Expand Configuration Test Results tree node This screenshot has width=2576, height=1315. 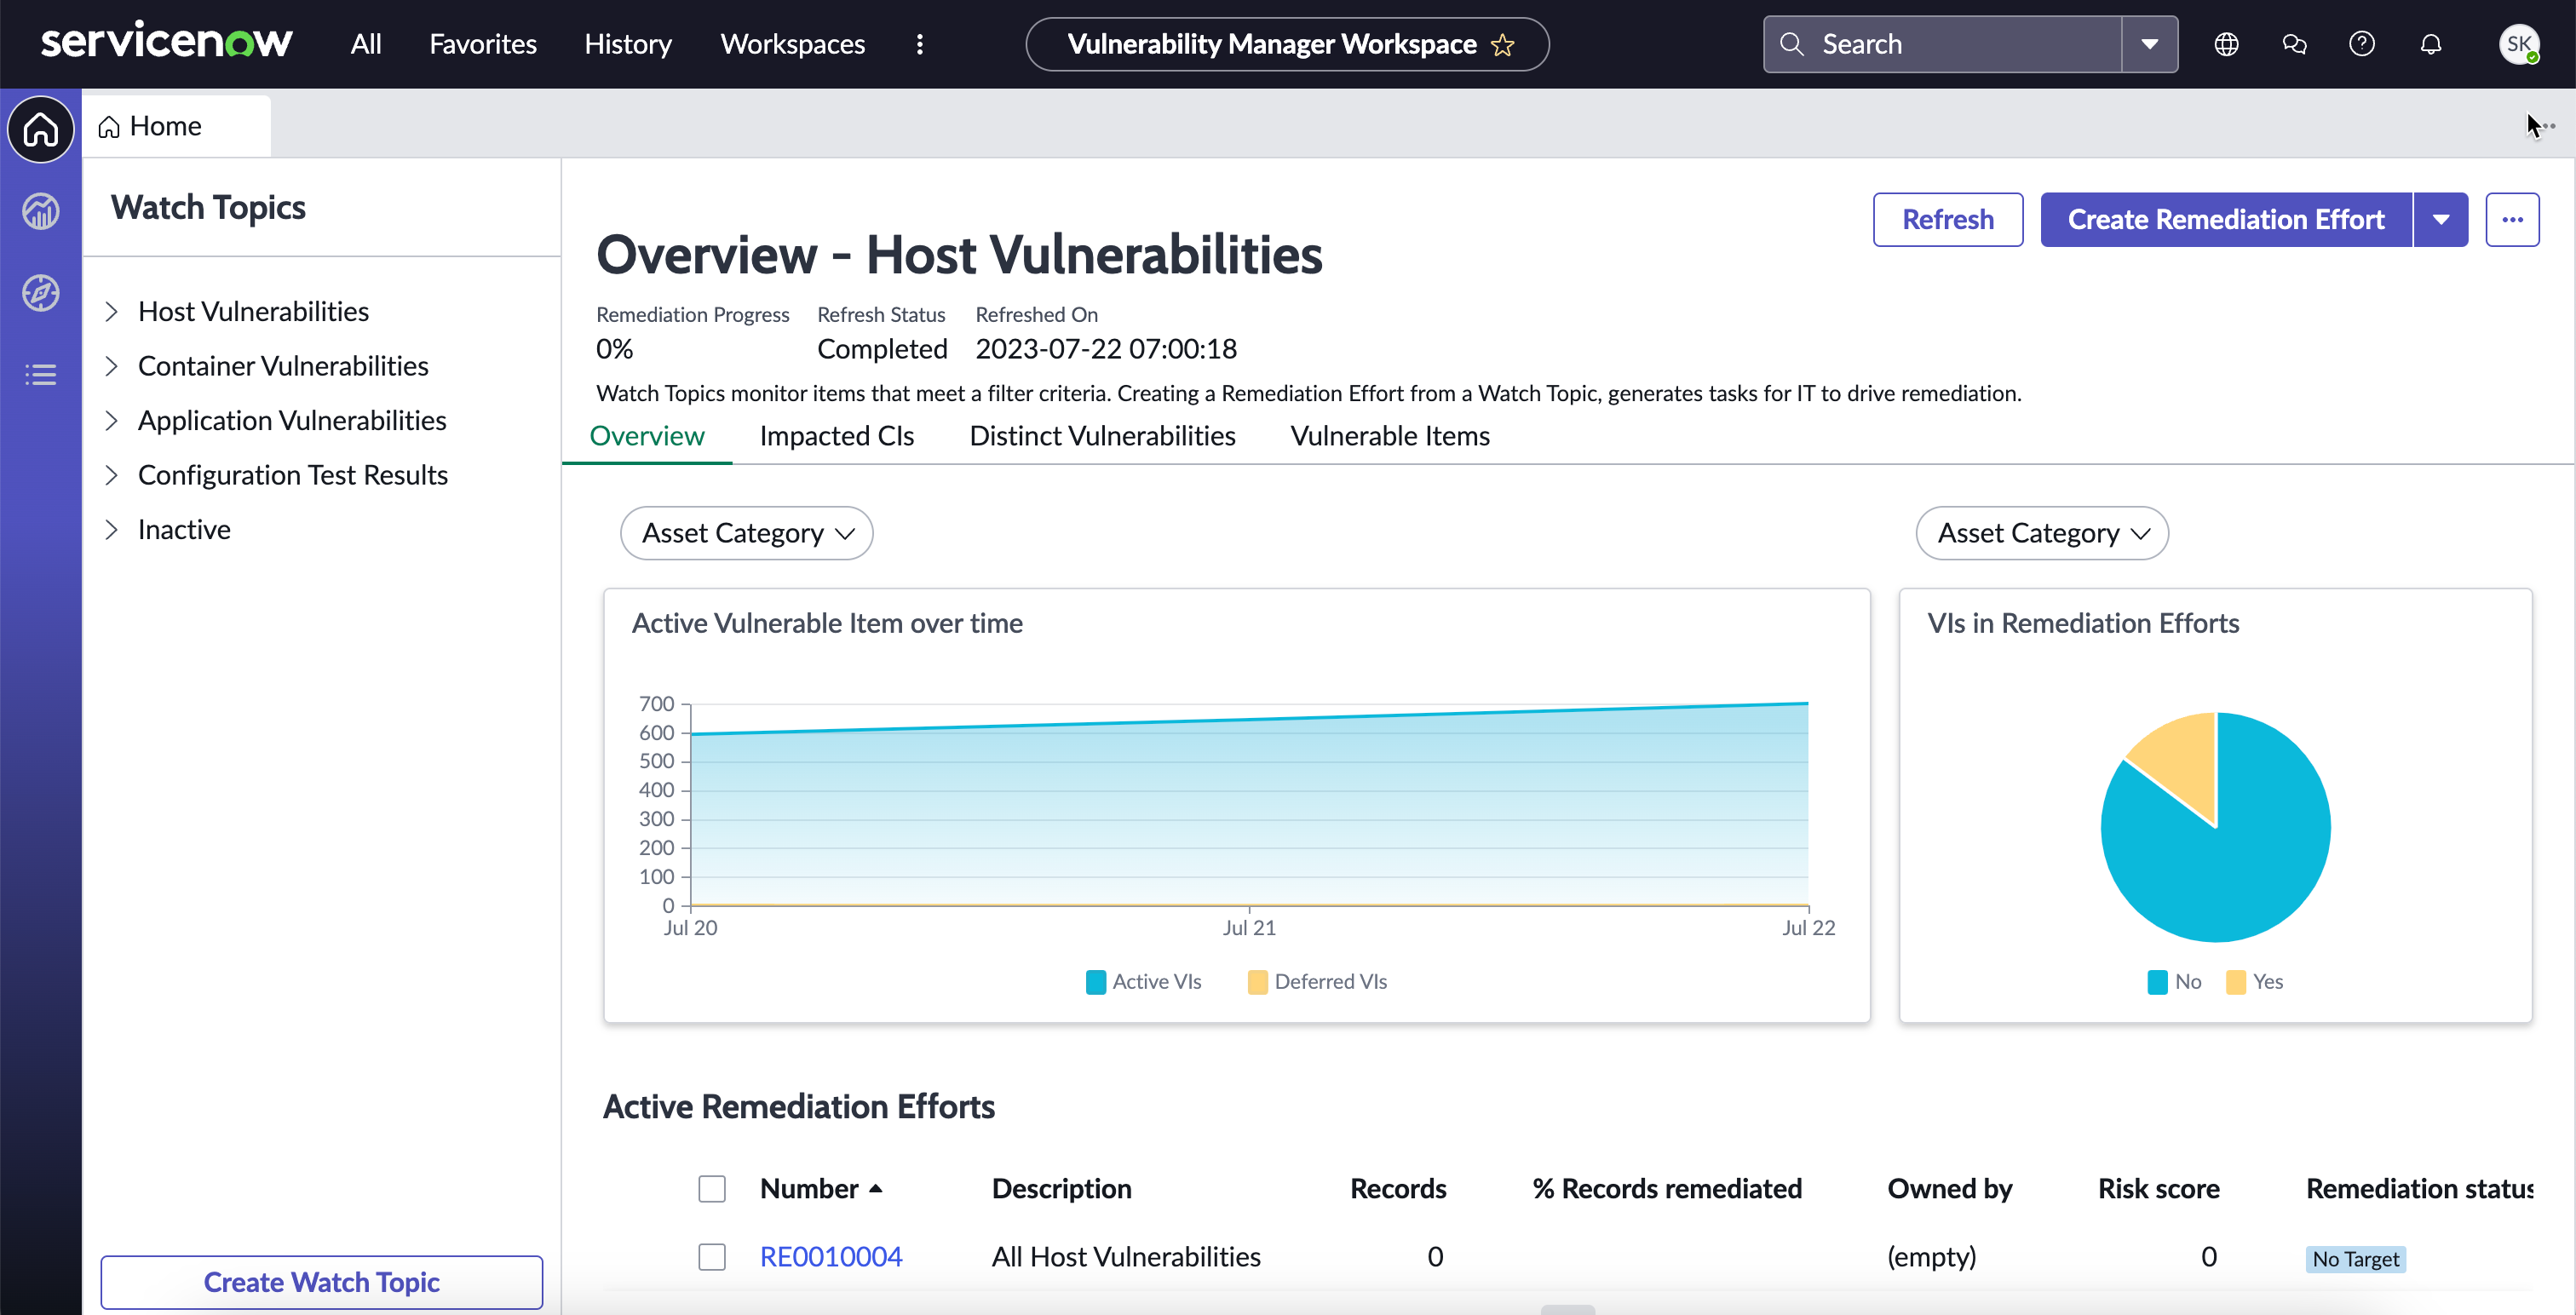112,475
